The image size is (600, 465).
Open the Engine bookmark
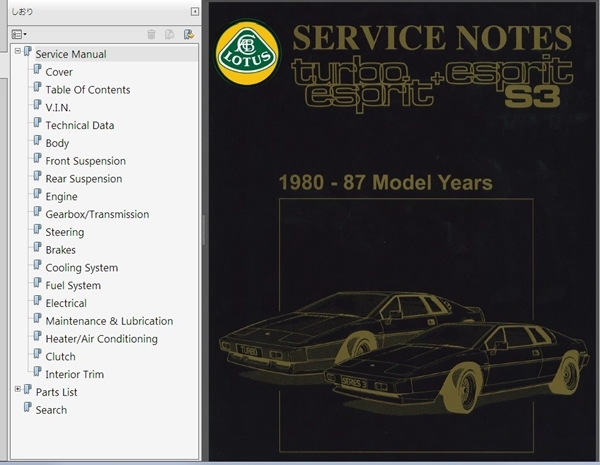(x=61, y=196)
